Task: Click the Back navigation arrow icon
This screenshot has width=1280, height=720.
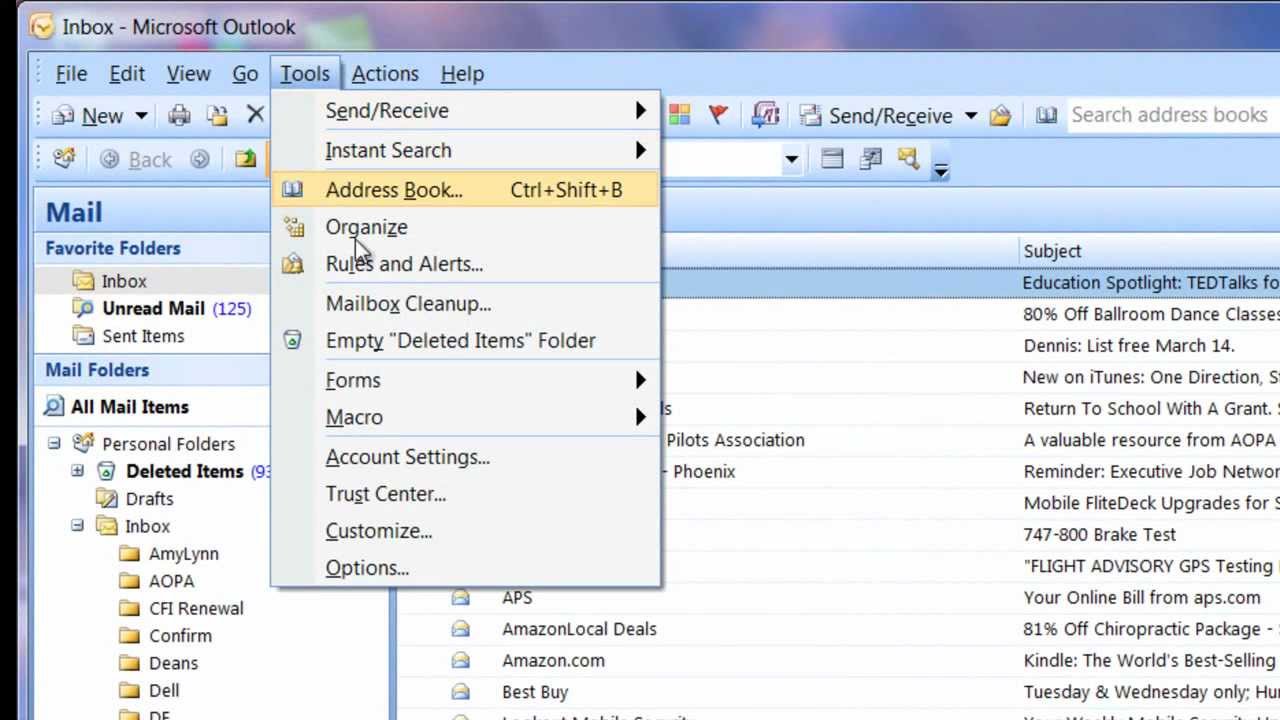Action: [x=109, y=160]
